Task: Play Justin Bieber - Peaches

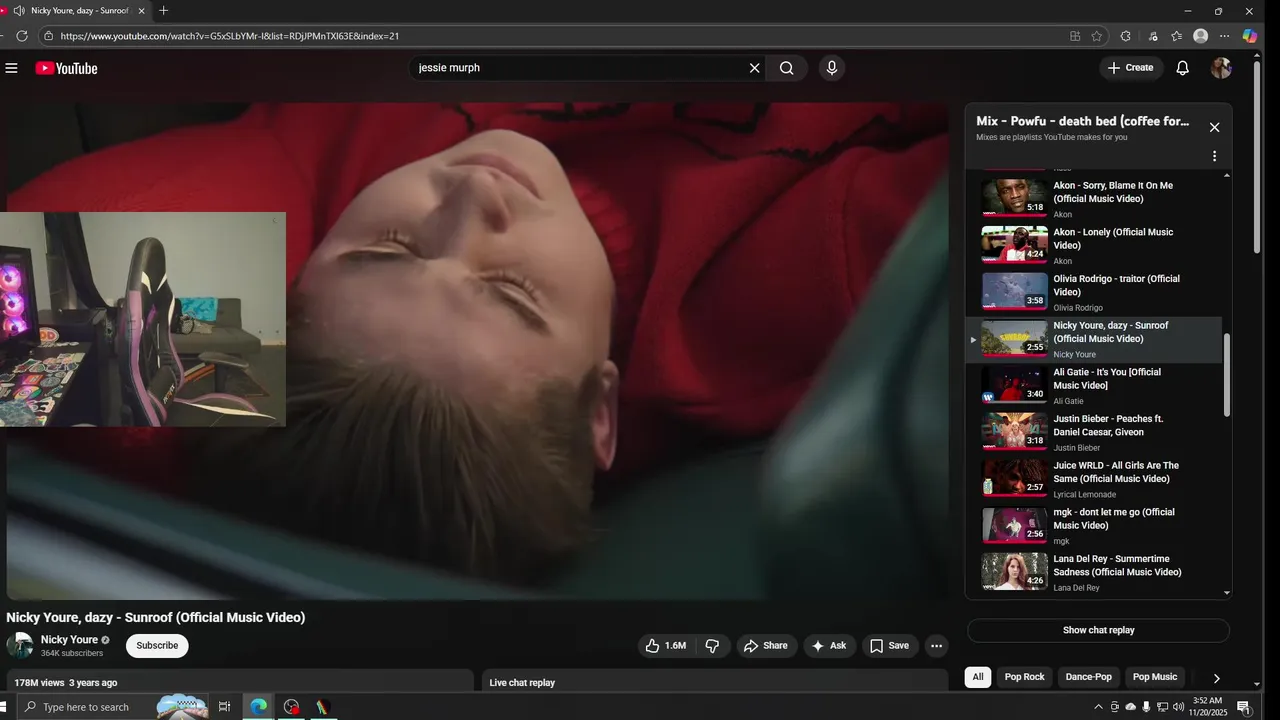Action: click(x=1094, y=432)
